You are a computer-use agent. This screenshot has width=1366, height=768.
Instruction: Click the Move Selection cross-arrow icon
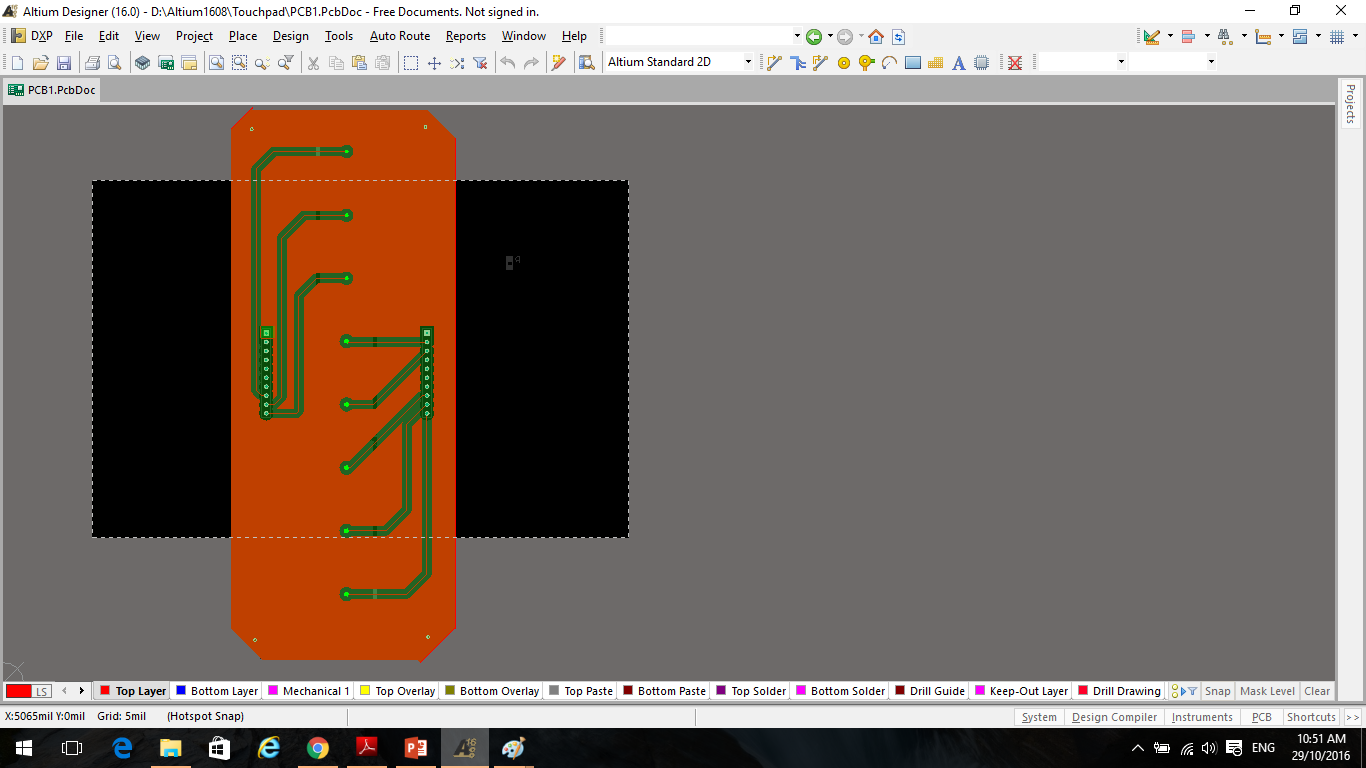[434, 63]
